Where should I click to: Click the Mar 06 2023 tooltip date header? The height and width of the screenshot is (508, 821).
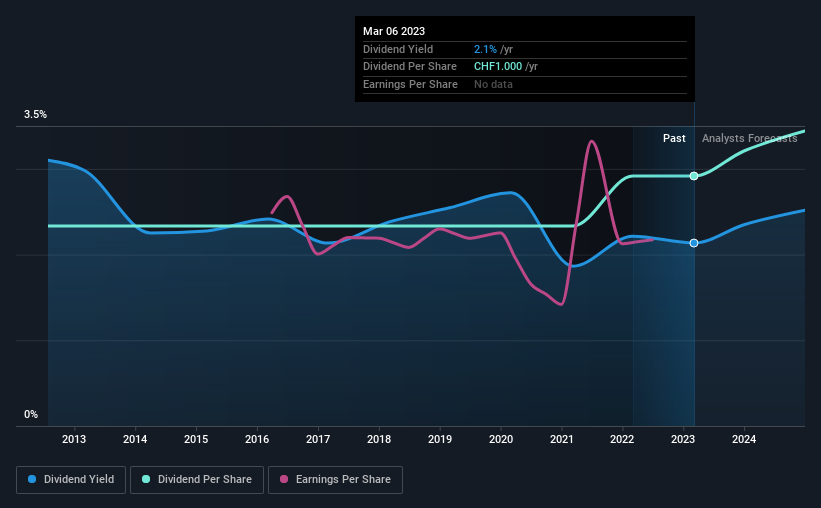point(394,31)
